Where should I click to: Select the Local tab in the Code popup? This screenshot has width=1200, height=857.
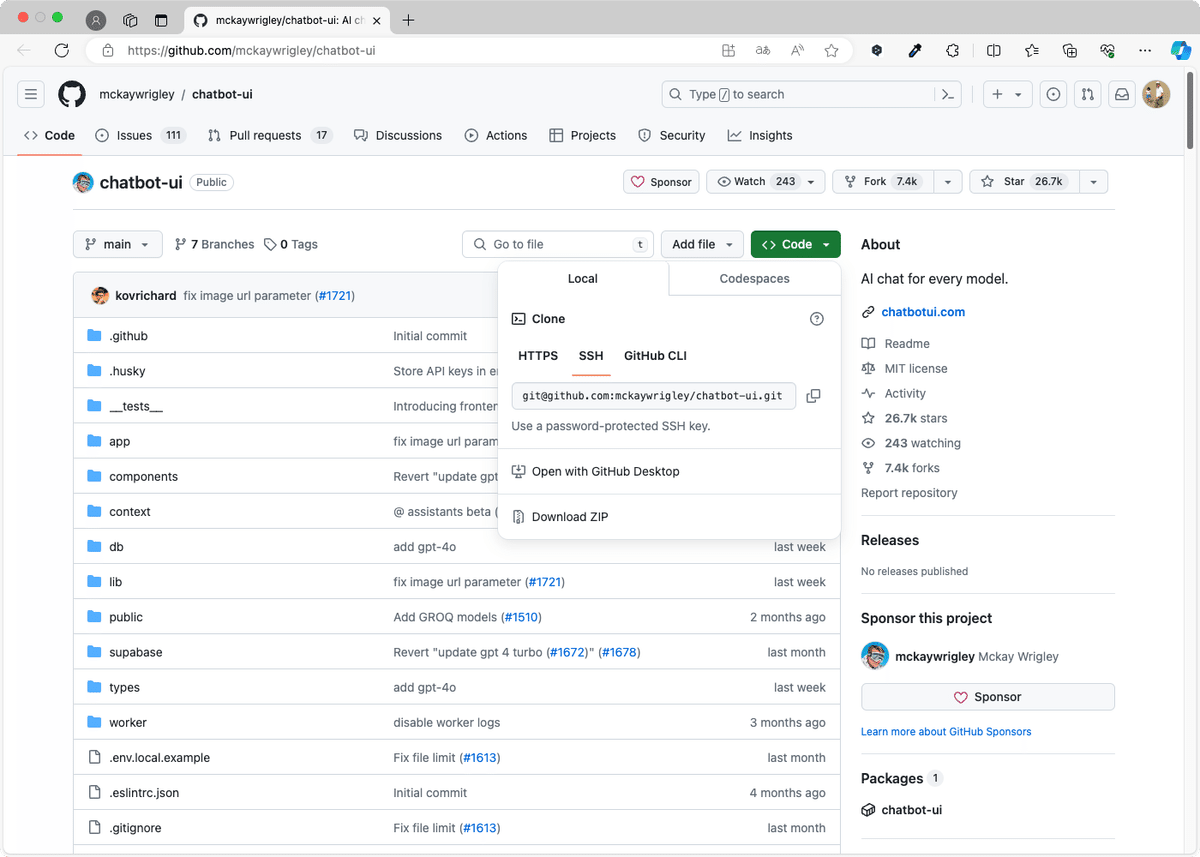point(583,279)
